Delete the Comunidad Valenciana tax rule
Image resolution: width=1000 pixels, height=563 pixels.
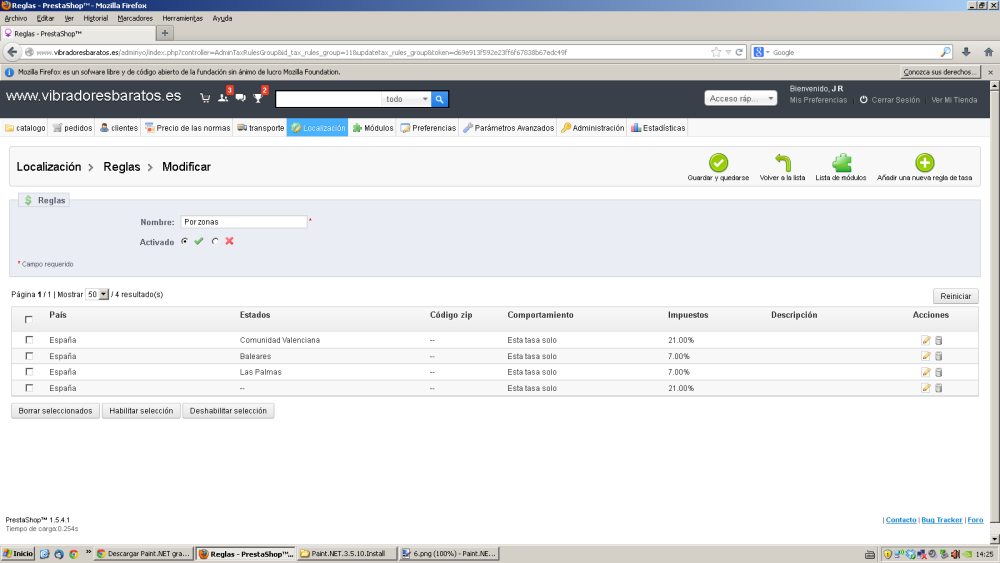click(x=939, y=340)
